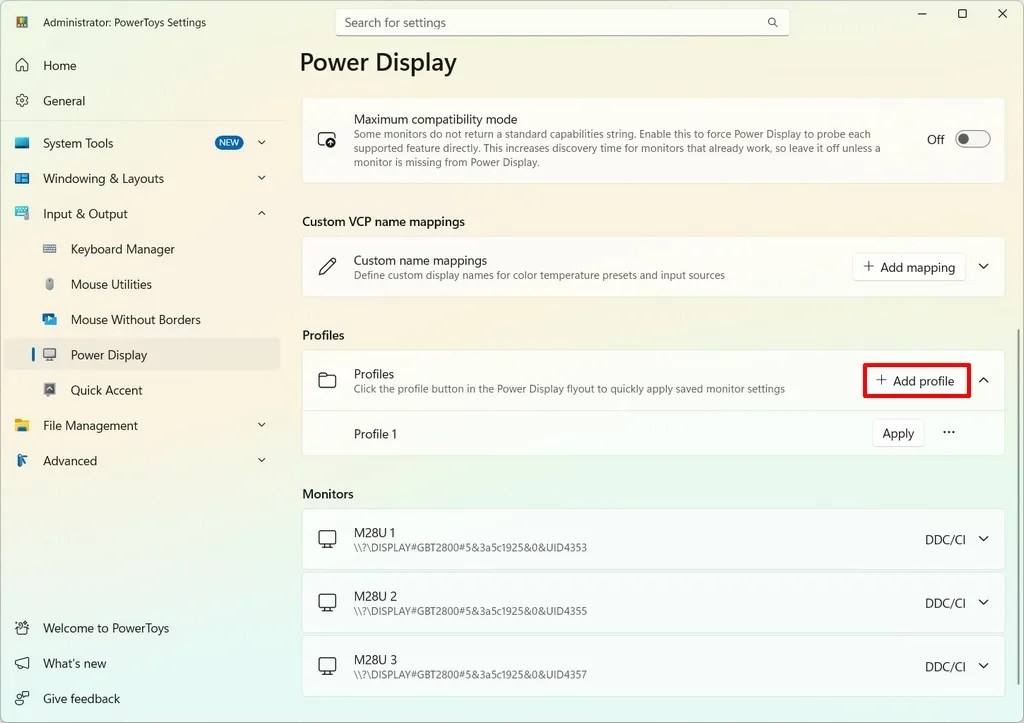Click the DDC/CI label on M28U 3

pos(945,666)
